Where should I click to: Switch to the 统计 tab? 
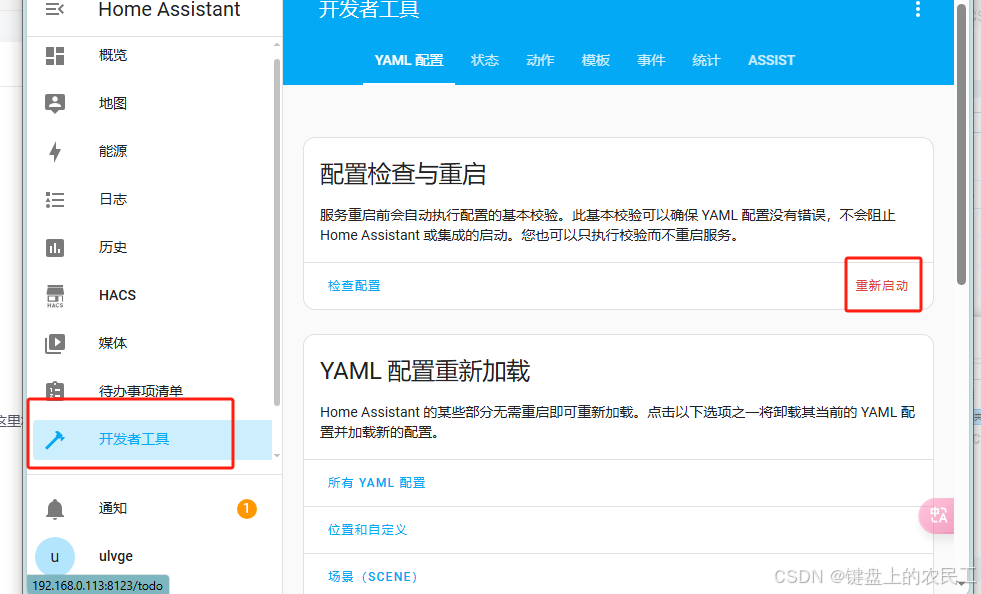click(706, 60)
